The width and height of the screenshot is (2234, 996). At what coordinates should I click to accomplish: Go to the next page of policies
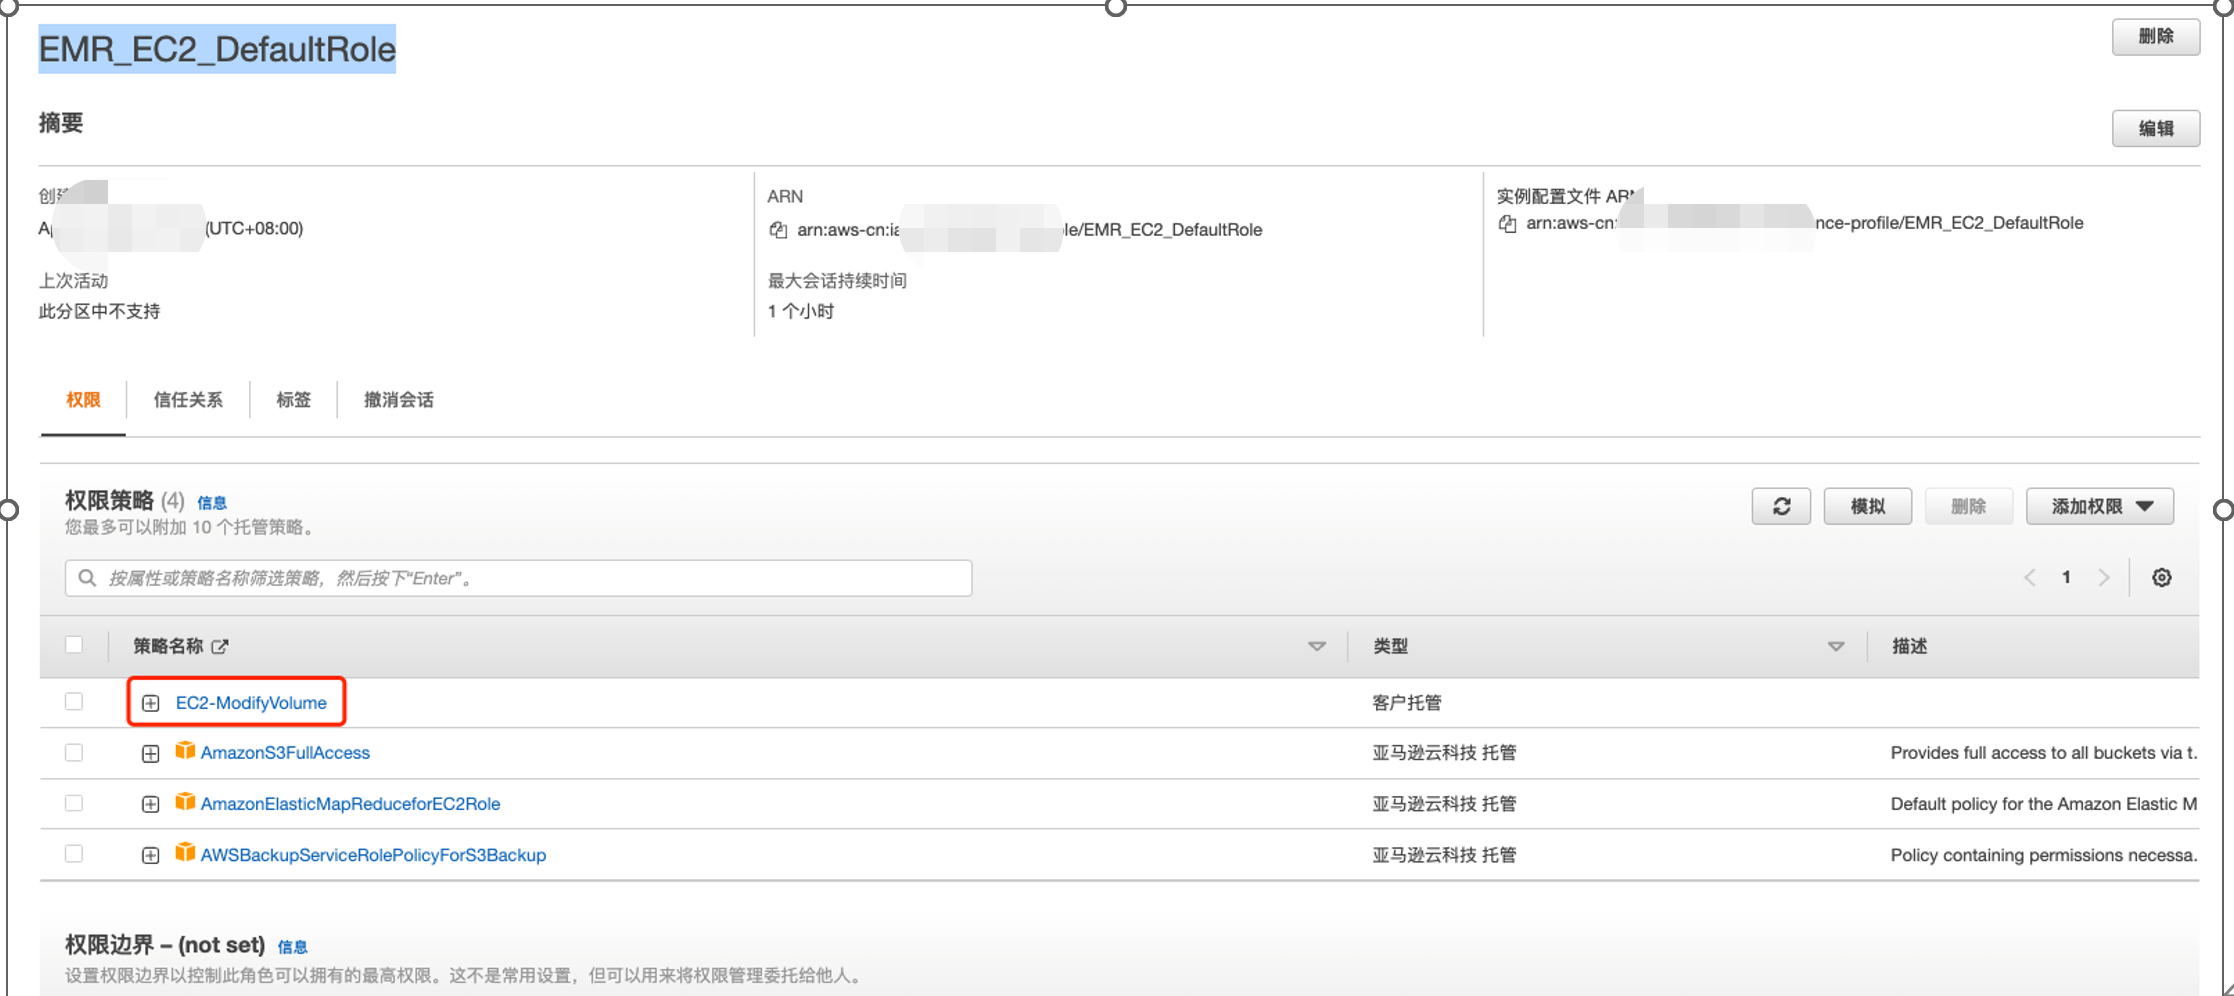click(2104, 578)
